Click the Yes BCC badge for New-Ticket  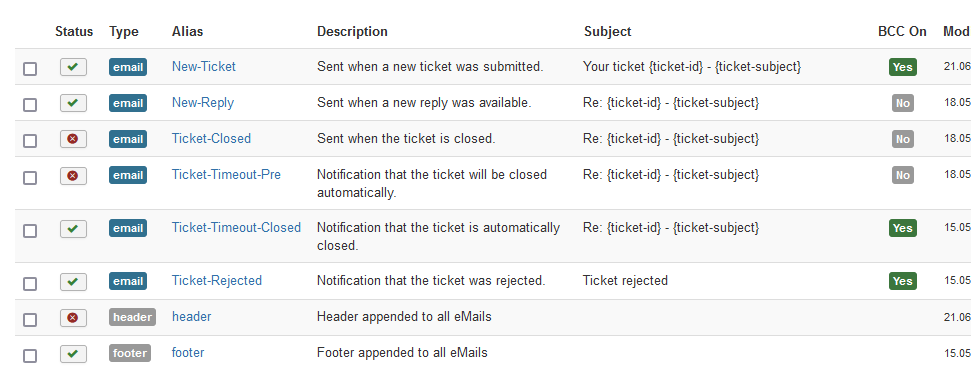point(902,67)
